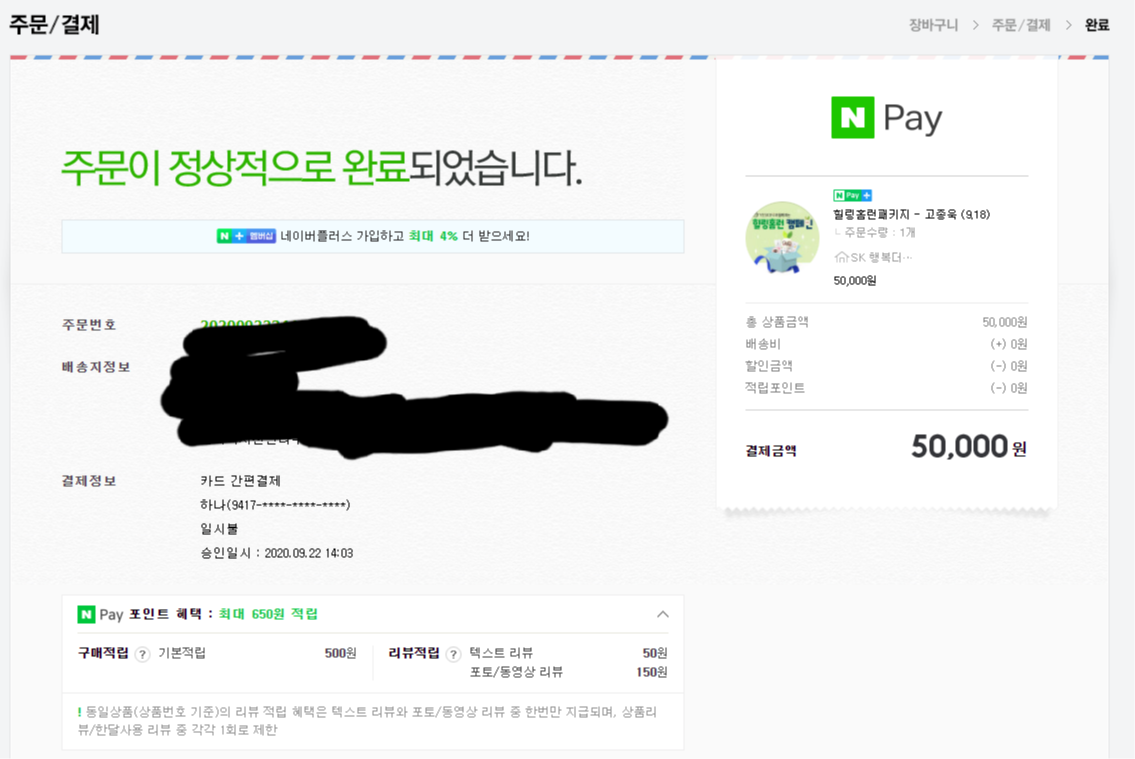Click the 결제정보 label
Viewport: 1135px width, 759px height.
[89, 480]
